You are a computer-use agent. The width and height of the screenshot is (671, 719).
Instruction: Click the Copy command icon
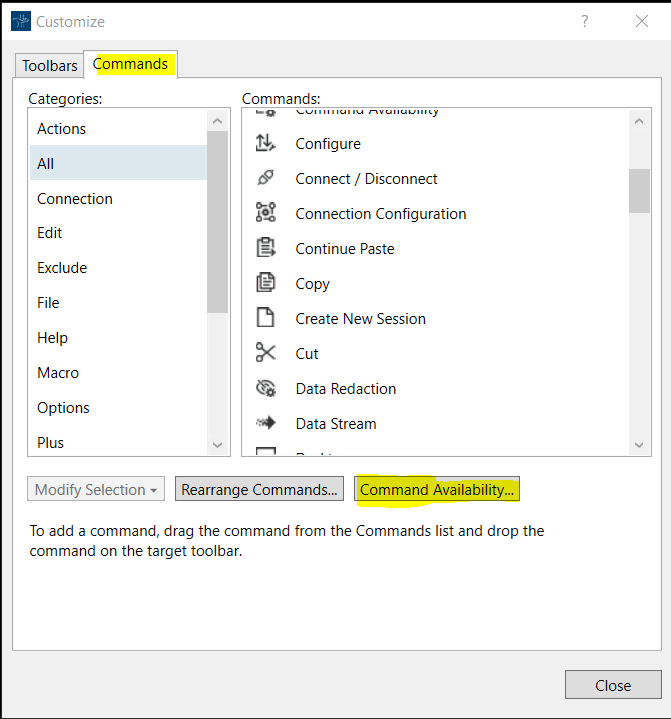coord(266,283)
